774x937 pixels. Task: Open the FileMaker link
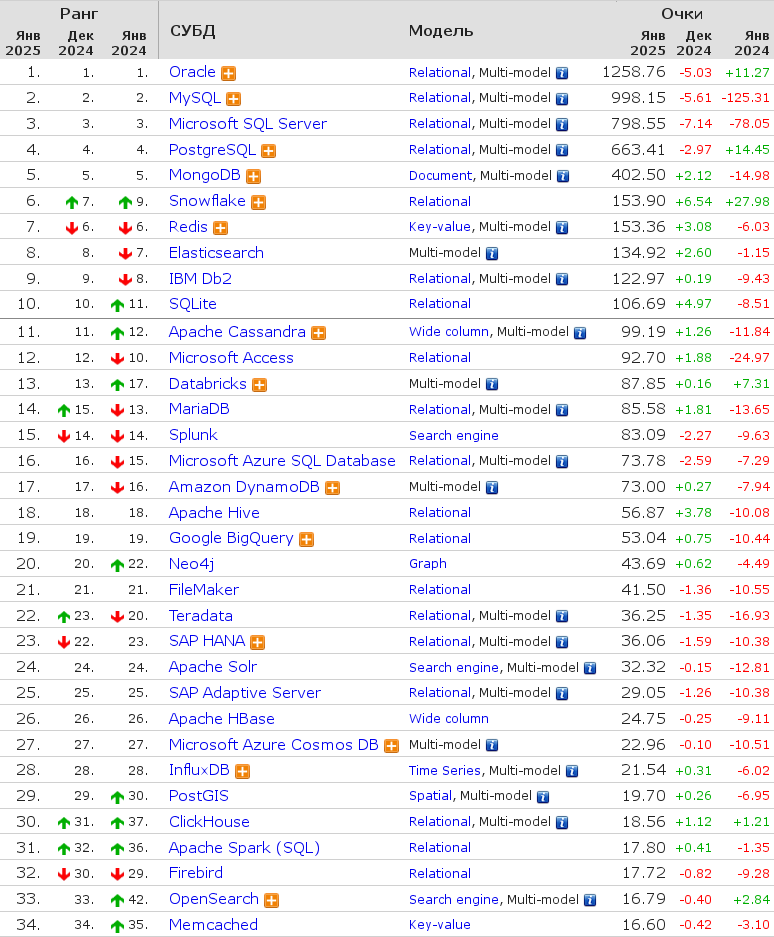click(204, 590)
